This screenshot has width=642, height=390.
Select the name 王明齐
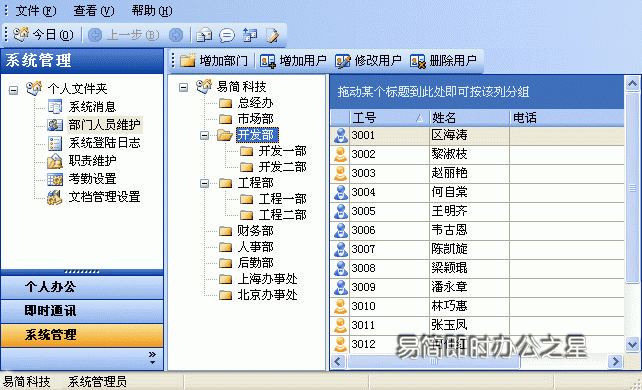449,211
